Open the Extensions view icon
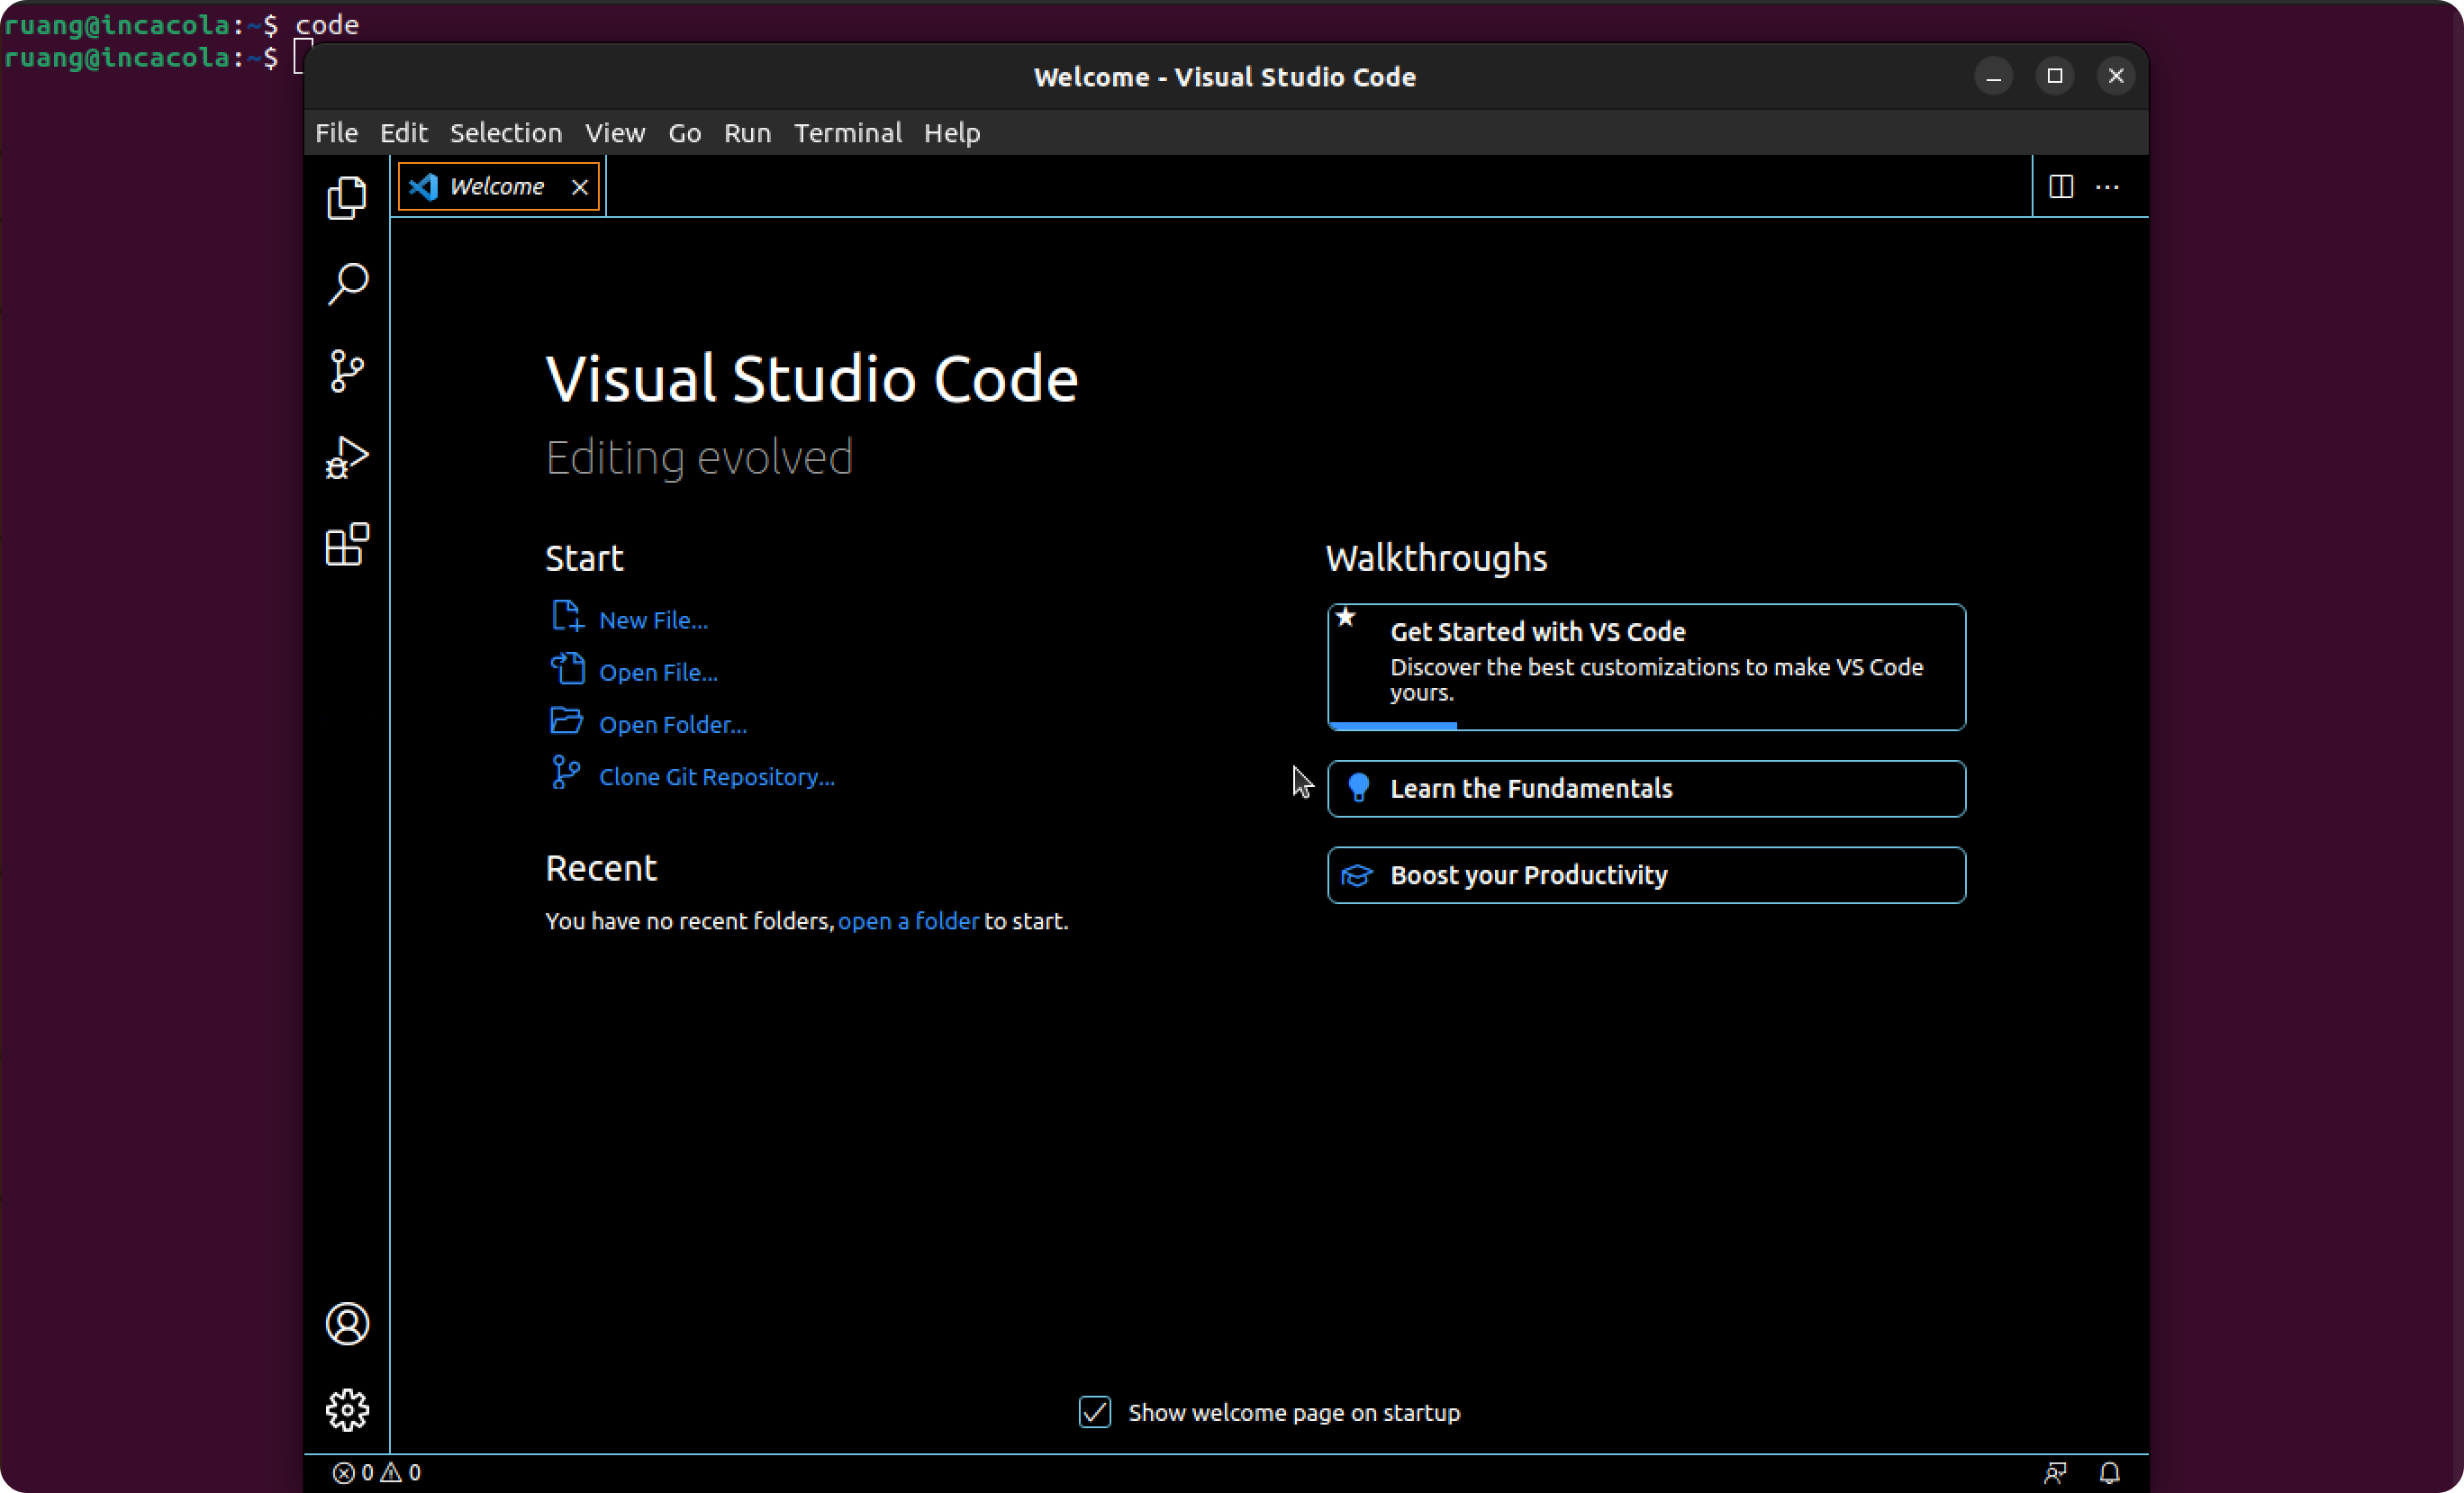Viewport: 2464px width, 1493px height. 347,545
